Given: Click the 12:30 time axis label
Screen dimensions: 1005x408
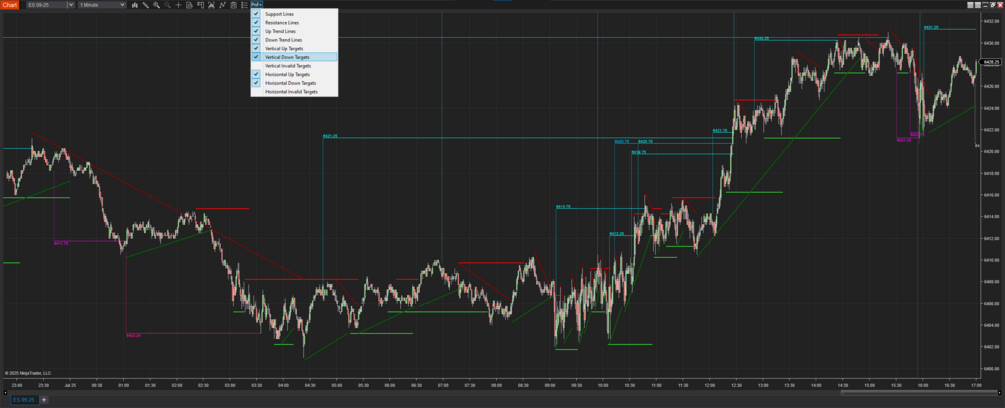Looking at the screenshot, I should 735,385.
